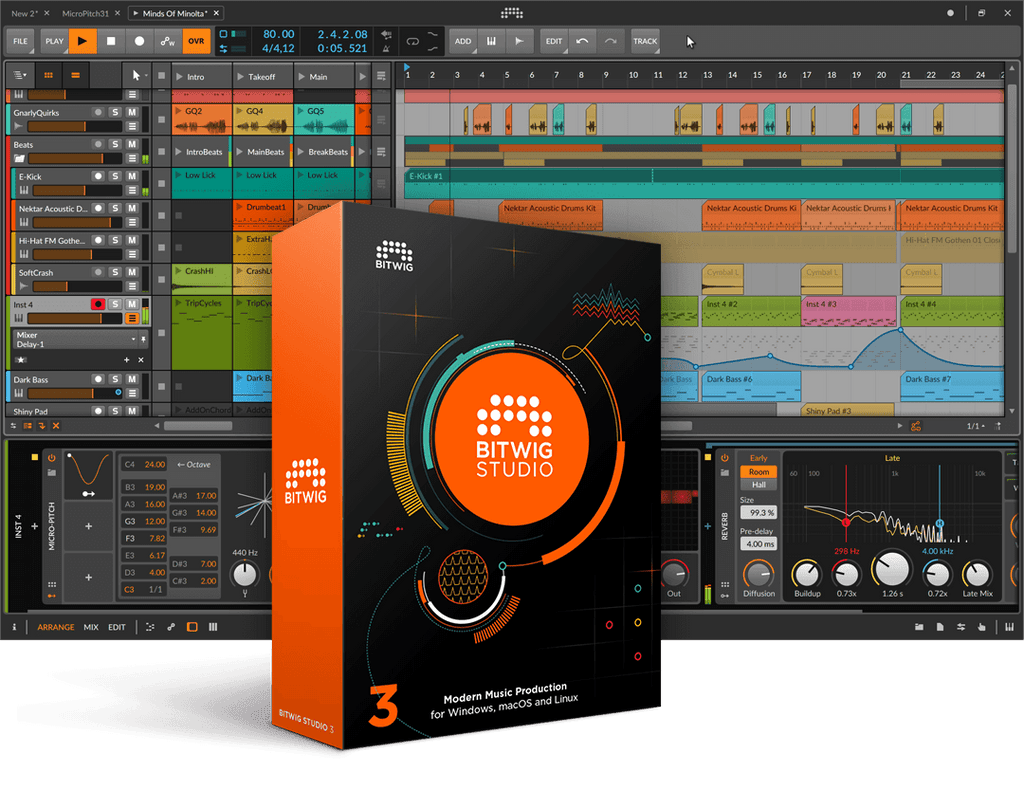Screen dimensions: 1024x790
Task: Click the time signature 4/4,12 field
Action: click(x=278, y=48)
